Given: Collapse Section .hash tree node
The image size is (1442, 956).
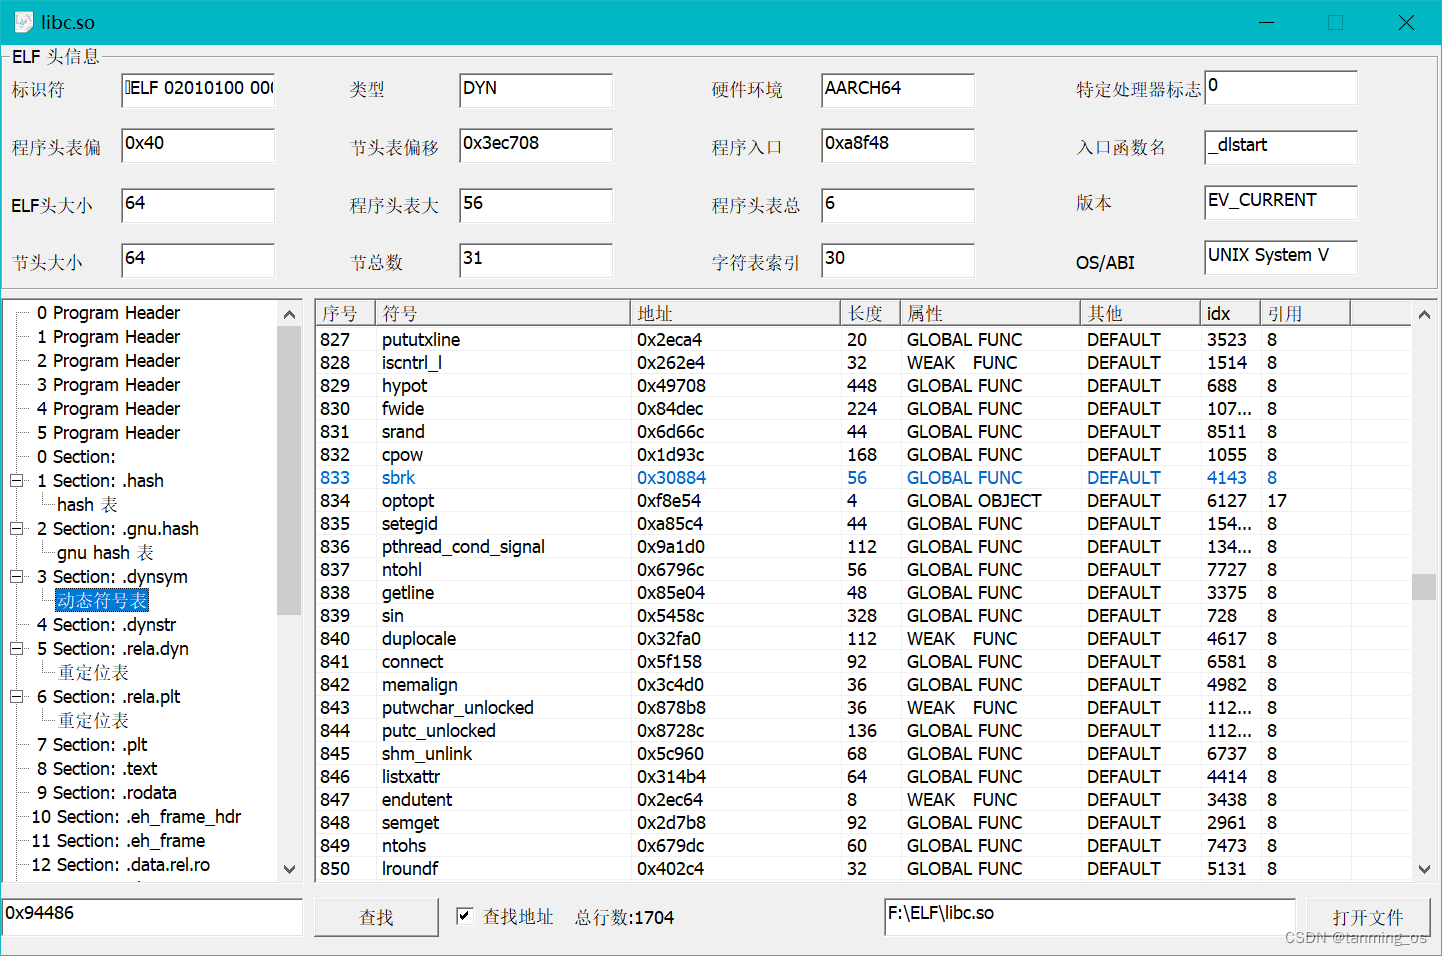Looking at the screenshot, I should (x=14, y=480).
